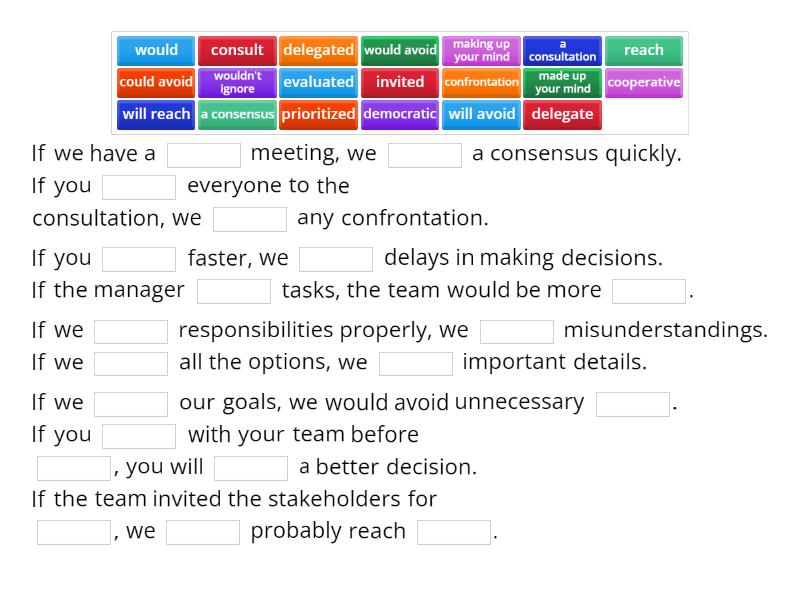Choose the green 'would avoid' tile
Viewport: 800px width, 600px height.
[x=400, y=50]
